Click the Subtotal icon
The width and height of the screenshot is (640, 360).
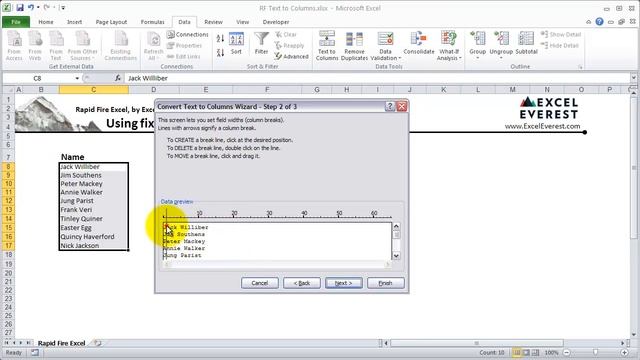click(x=526, y=43)
